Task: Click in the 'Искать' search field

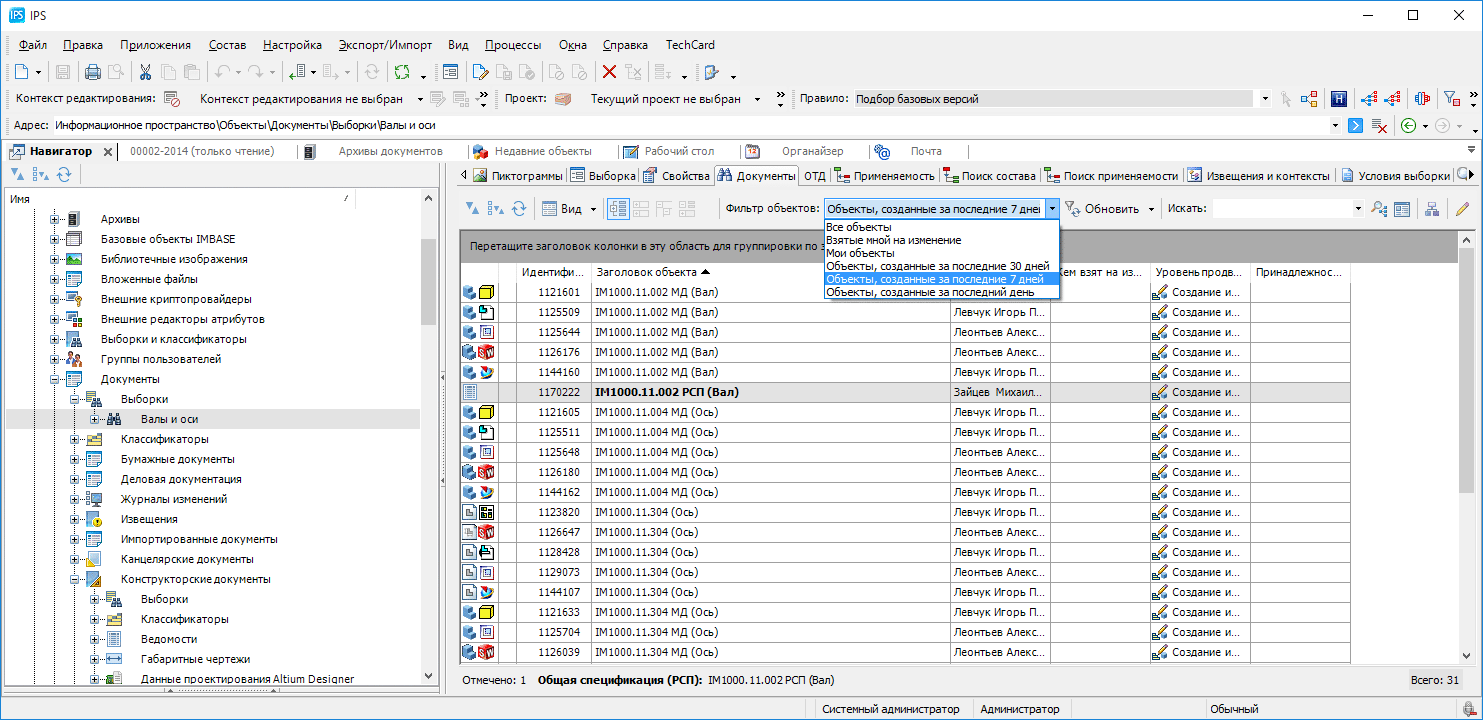Action: (1280, 209)
